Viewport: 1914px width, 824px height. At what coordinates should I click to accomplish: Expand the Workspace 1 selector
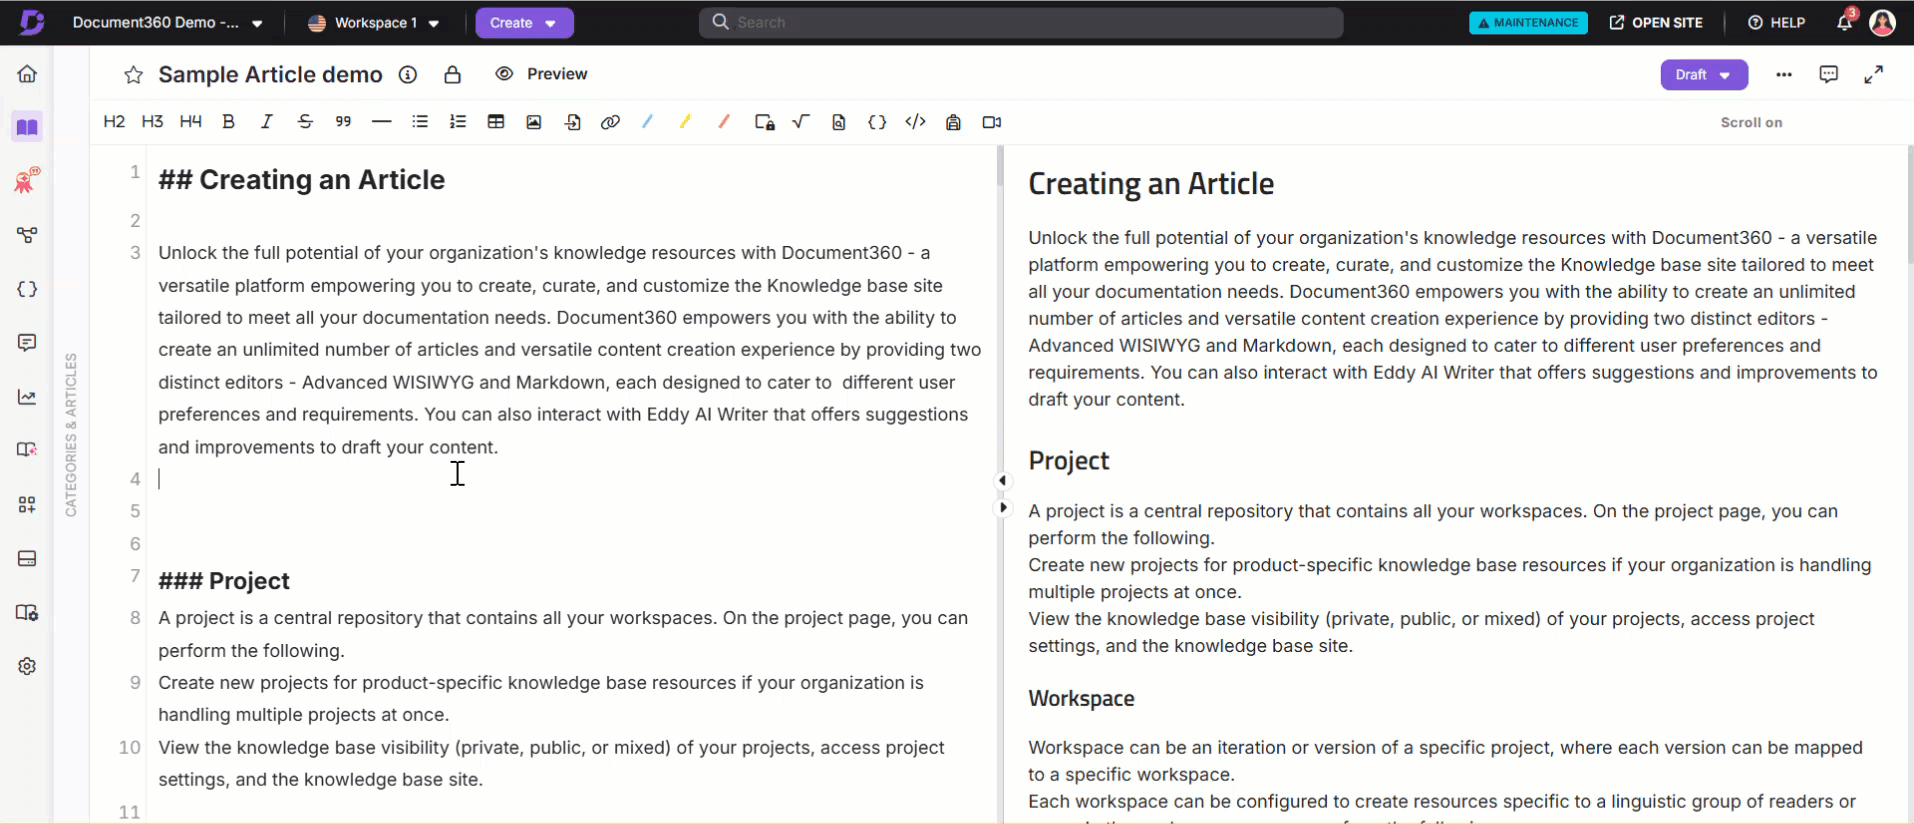[374, 23]
